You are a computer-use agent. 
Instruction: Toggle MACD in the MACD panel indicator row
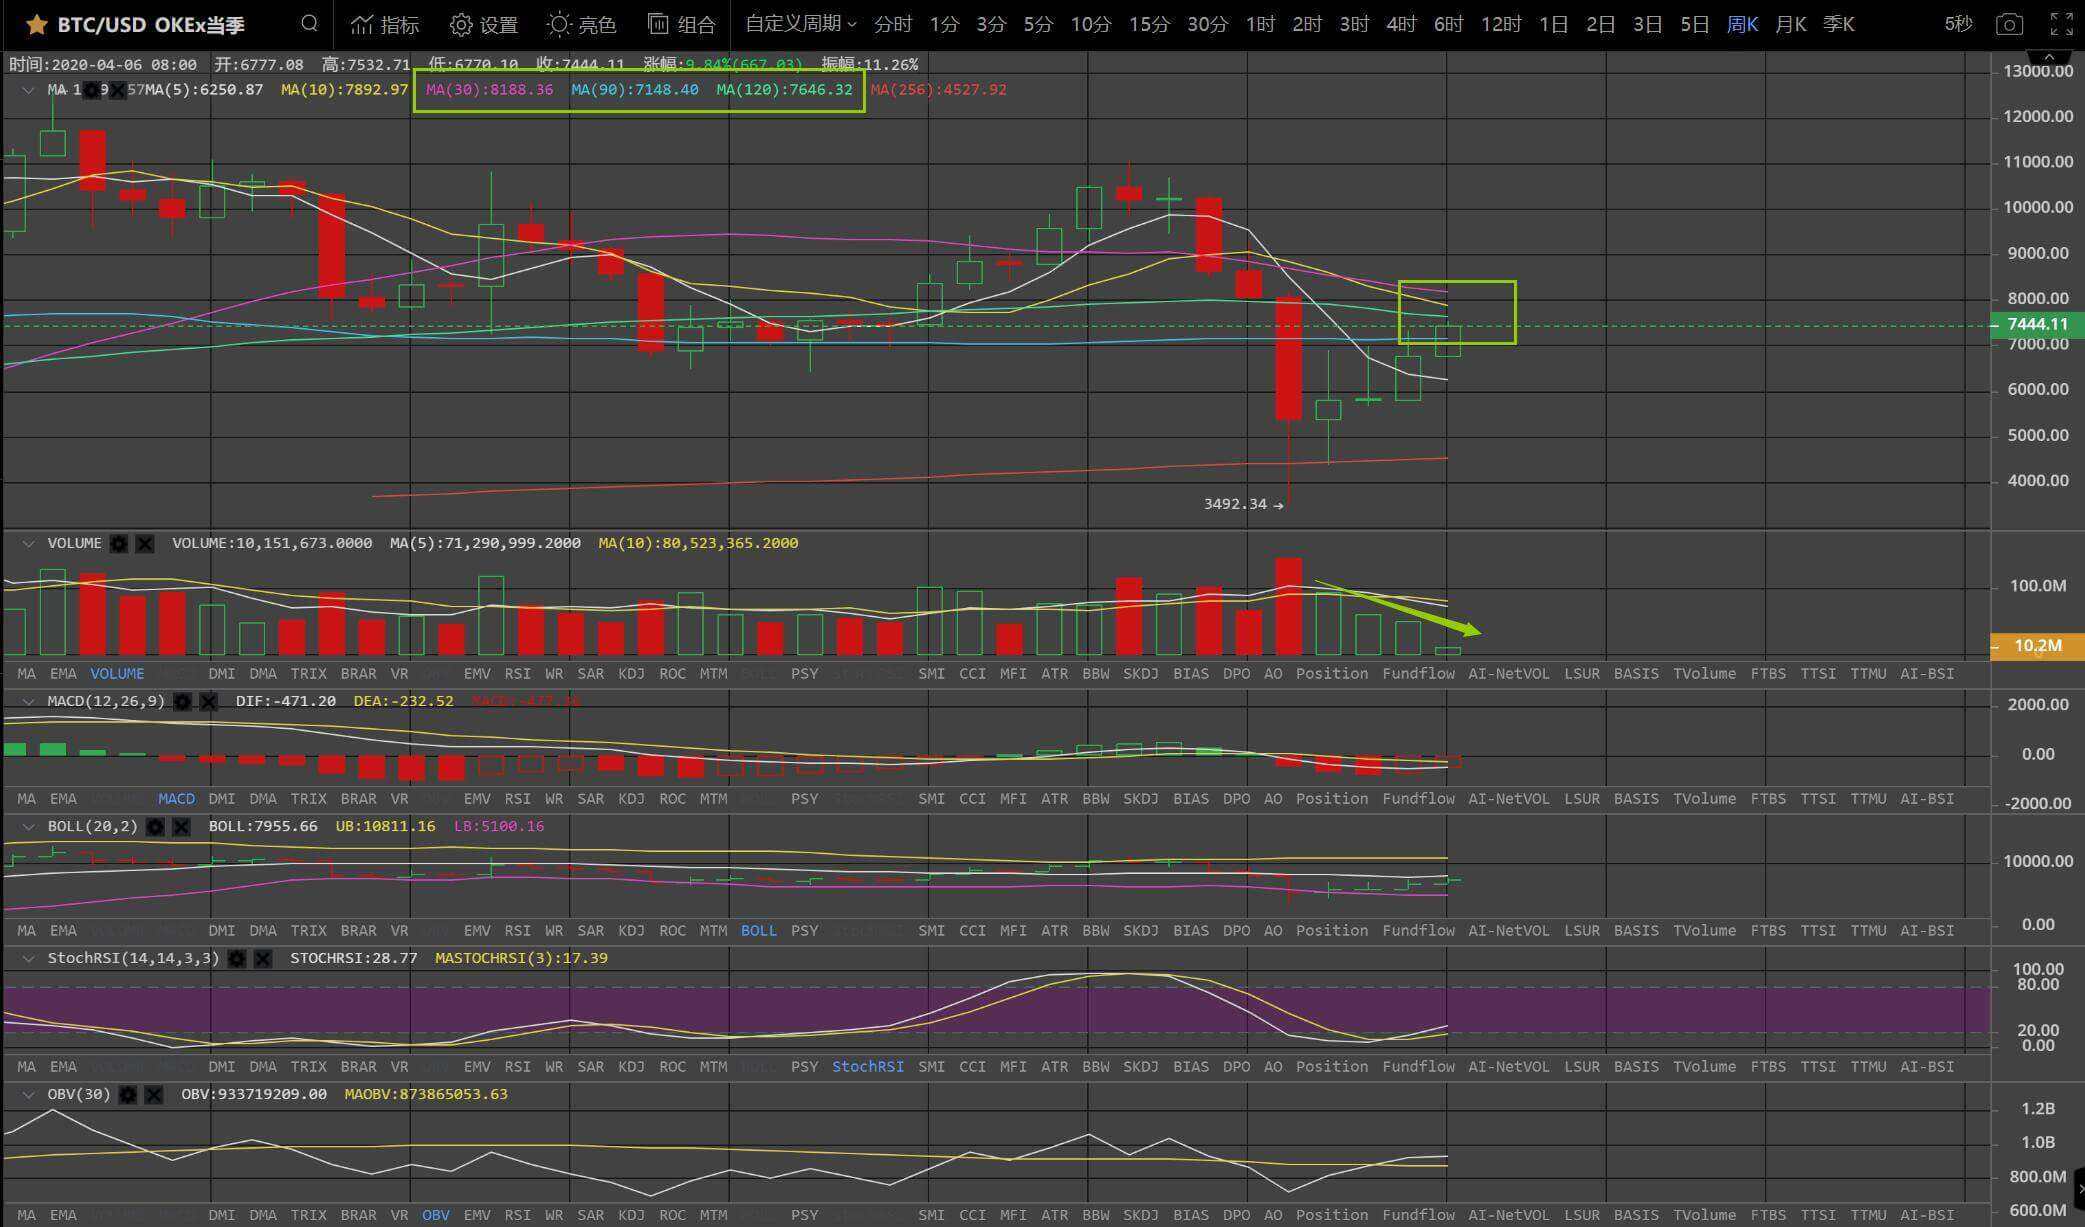coord(176,799)
